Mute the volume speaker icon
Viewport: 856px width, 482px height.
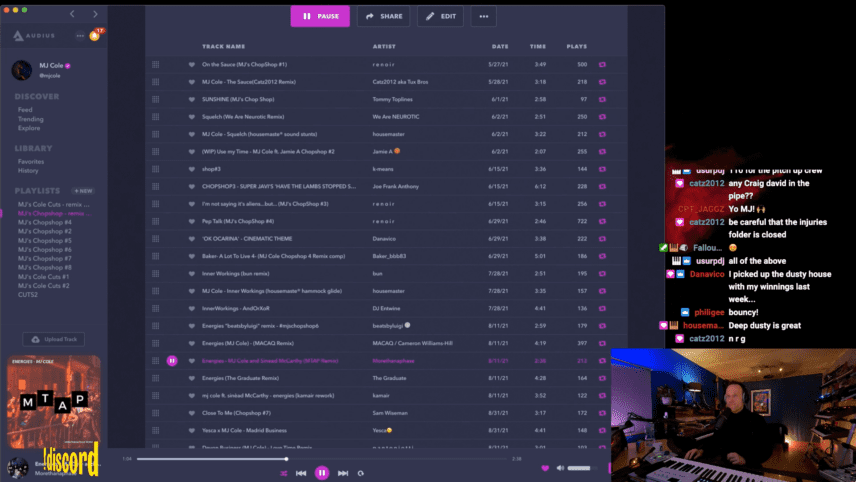tap(560, 468)
